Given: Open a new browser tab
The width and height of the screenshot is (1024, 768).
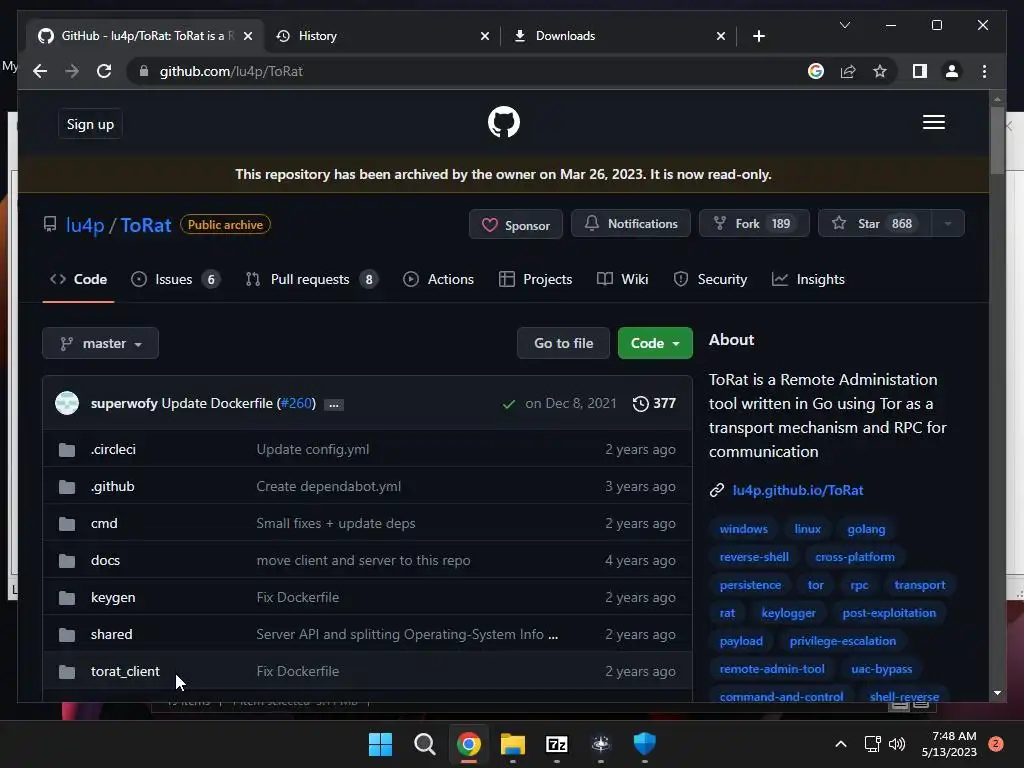Looking at the screenshot, I should point(758,36).
